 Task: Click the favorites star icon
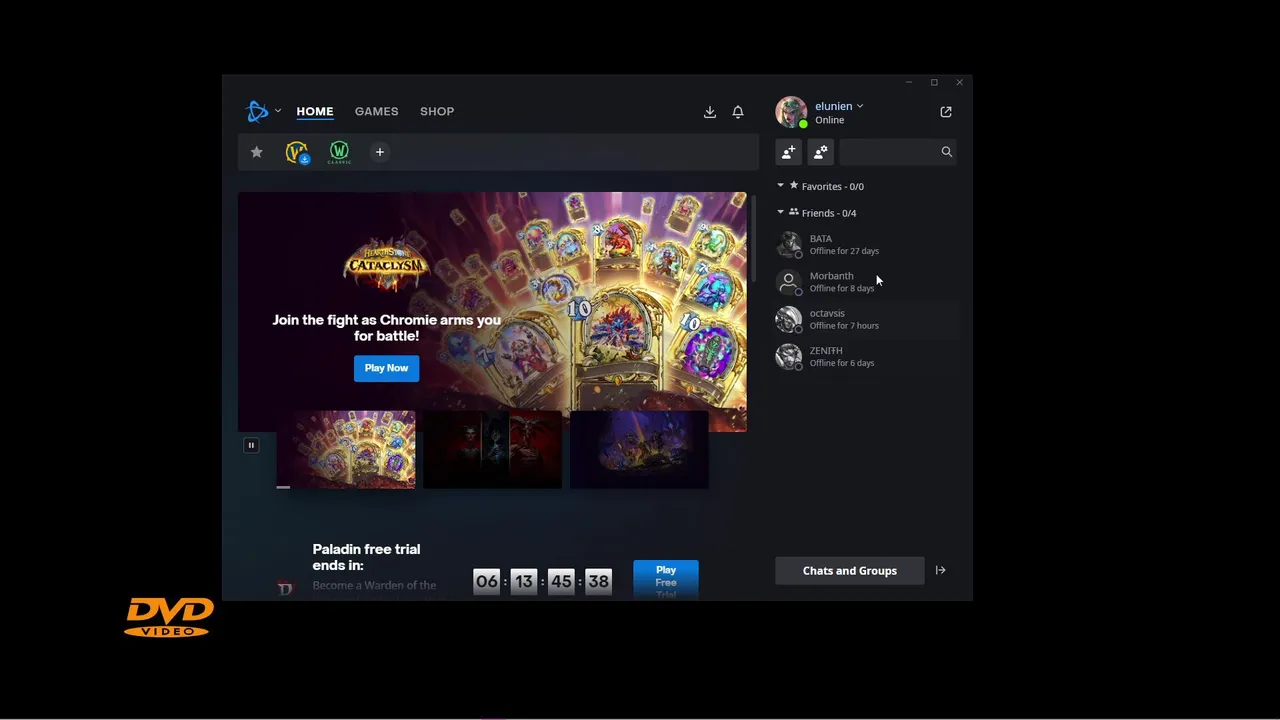tap(257, 152)
